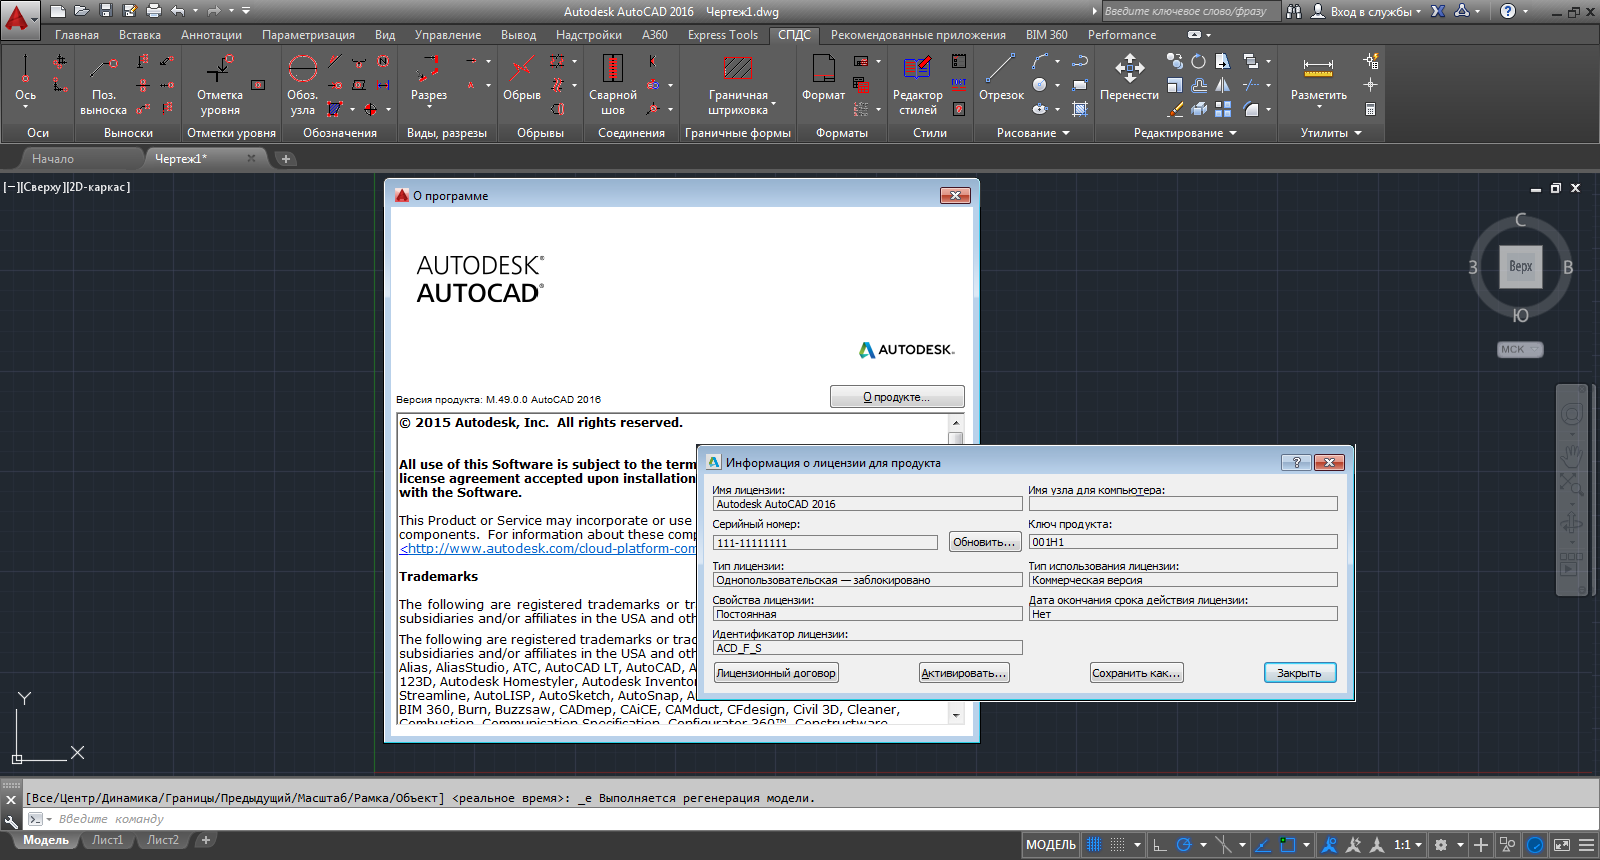Screen dimensions: 1600x860
Task: Select the Разметить measure tool
Action: [x=1318, y=80]
